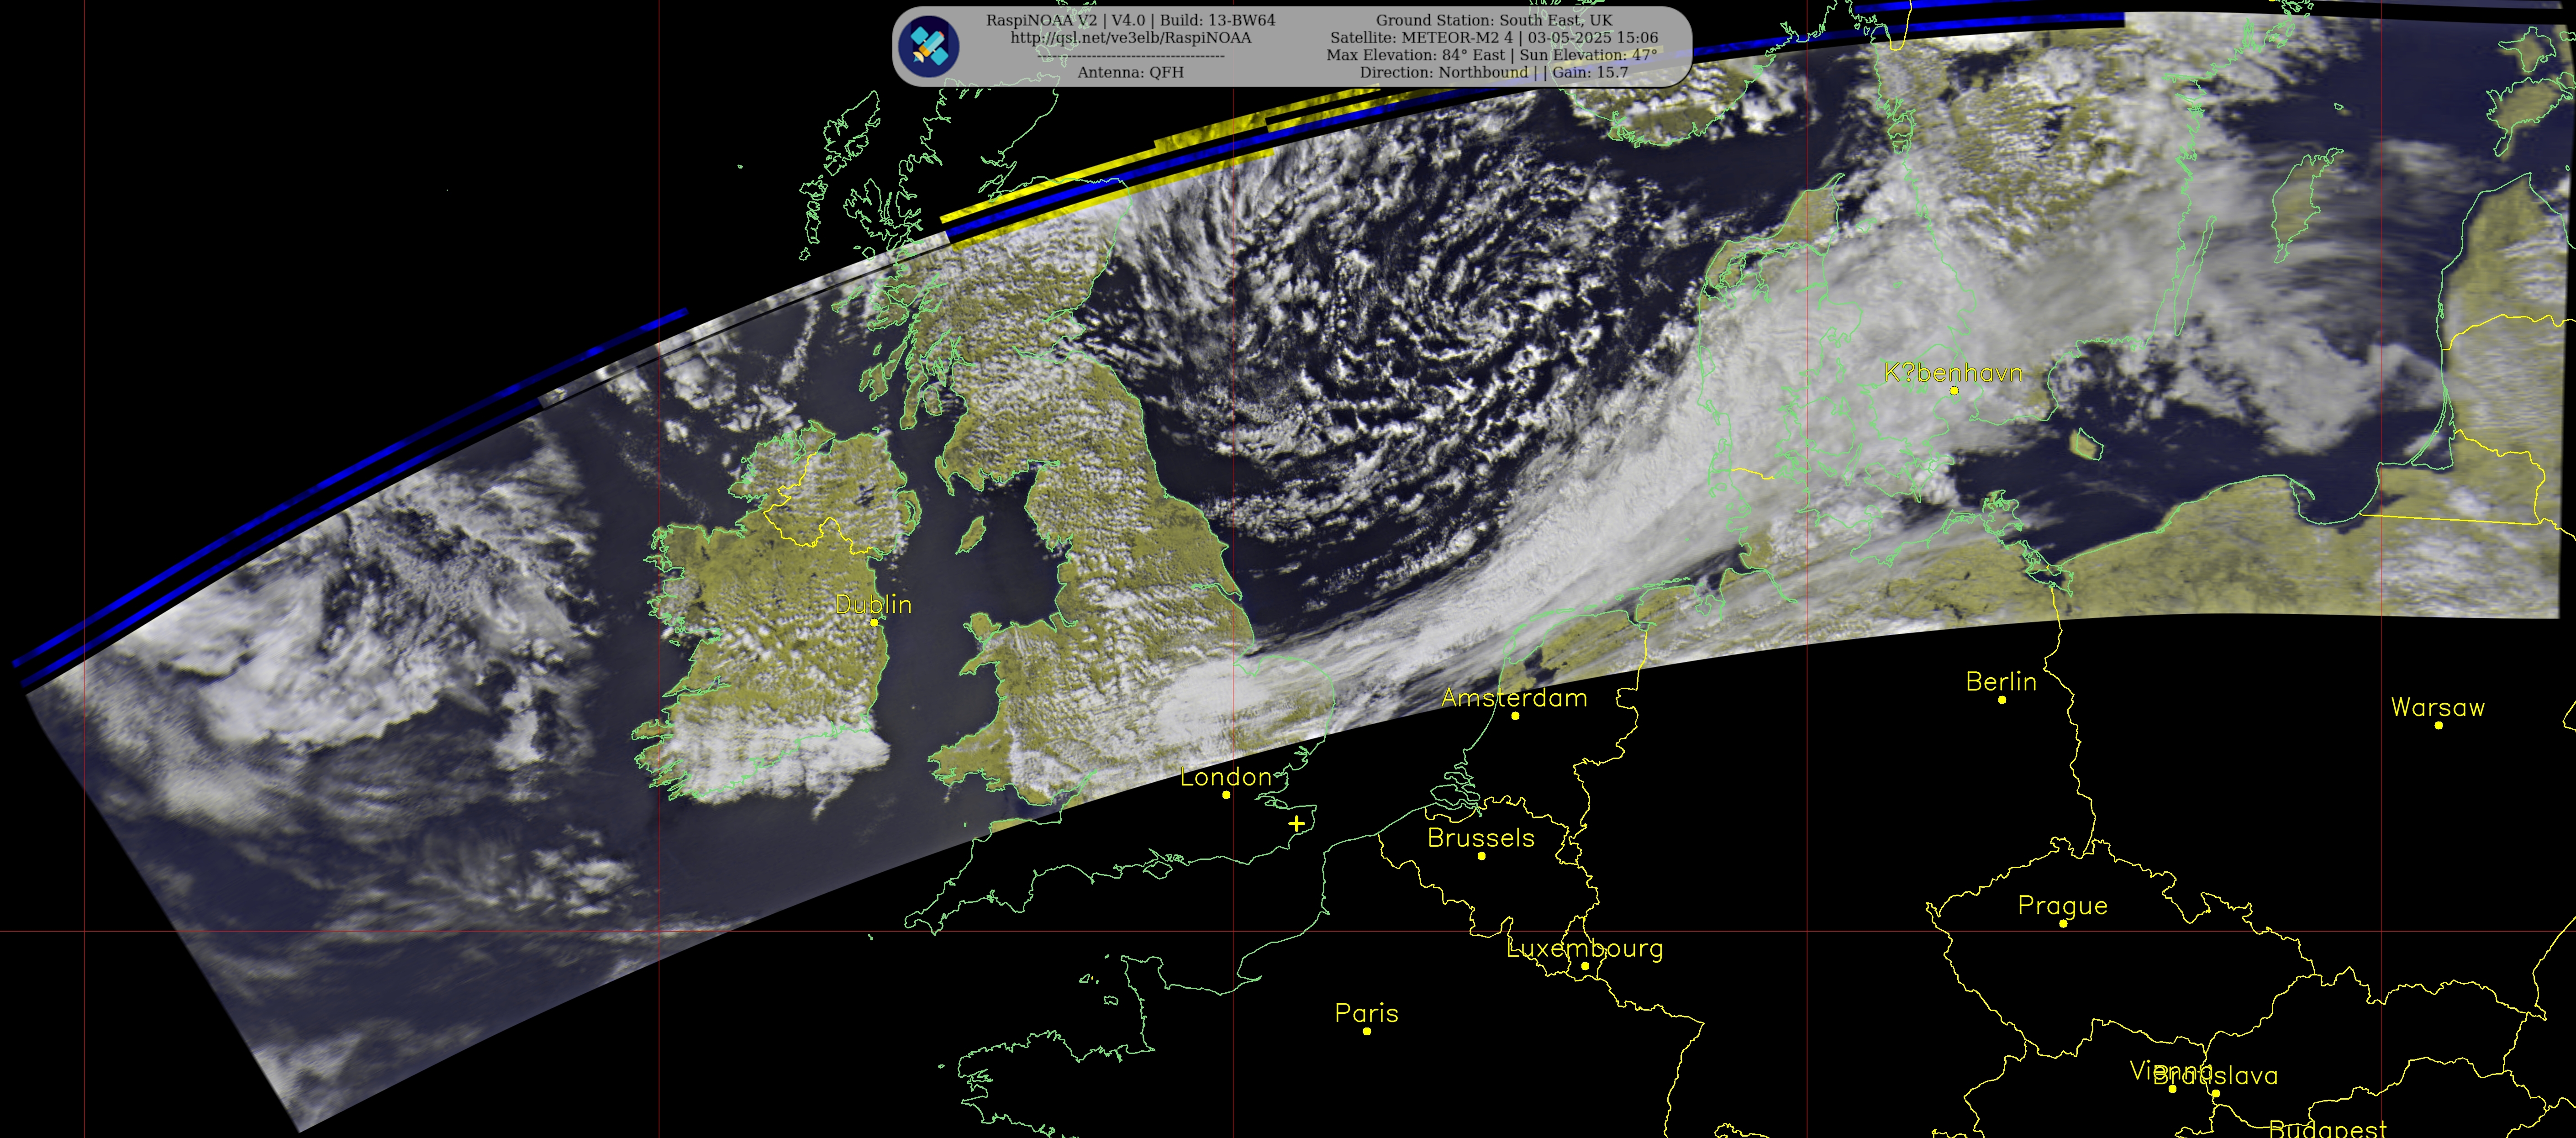Viewport: 2576px width, 1138px height.
Task: Select the 'Ground Station: South East, UK' text
Action: pyautogui.click(x=1494, y=20)
